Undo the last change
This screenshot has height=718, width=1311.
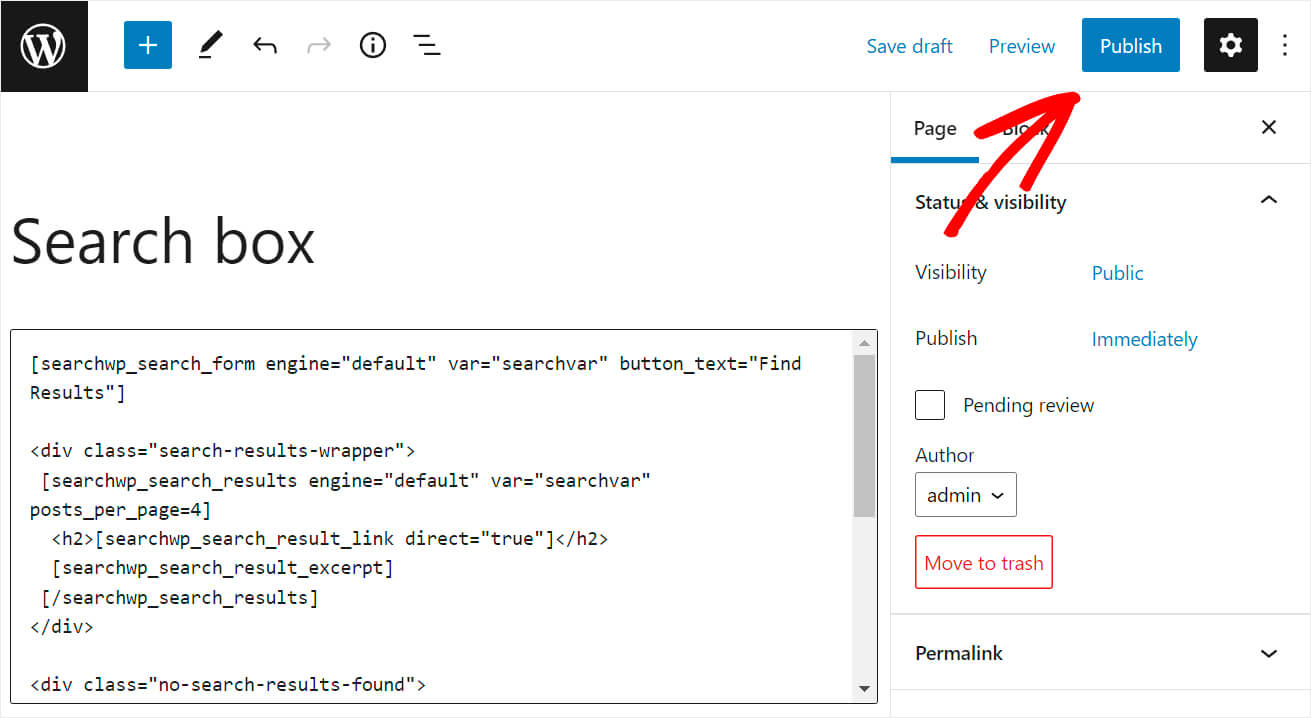[265, 45]
